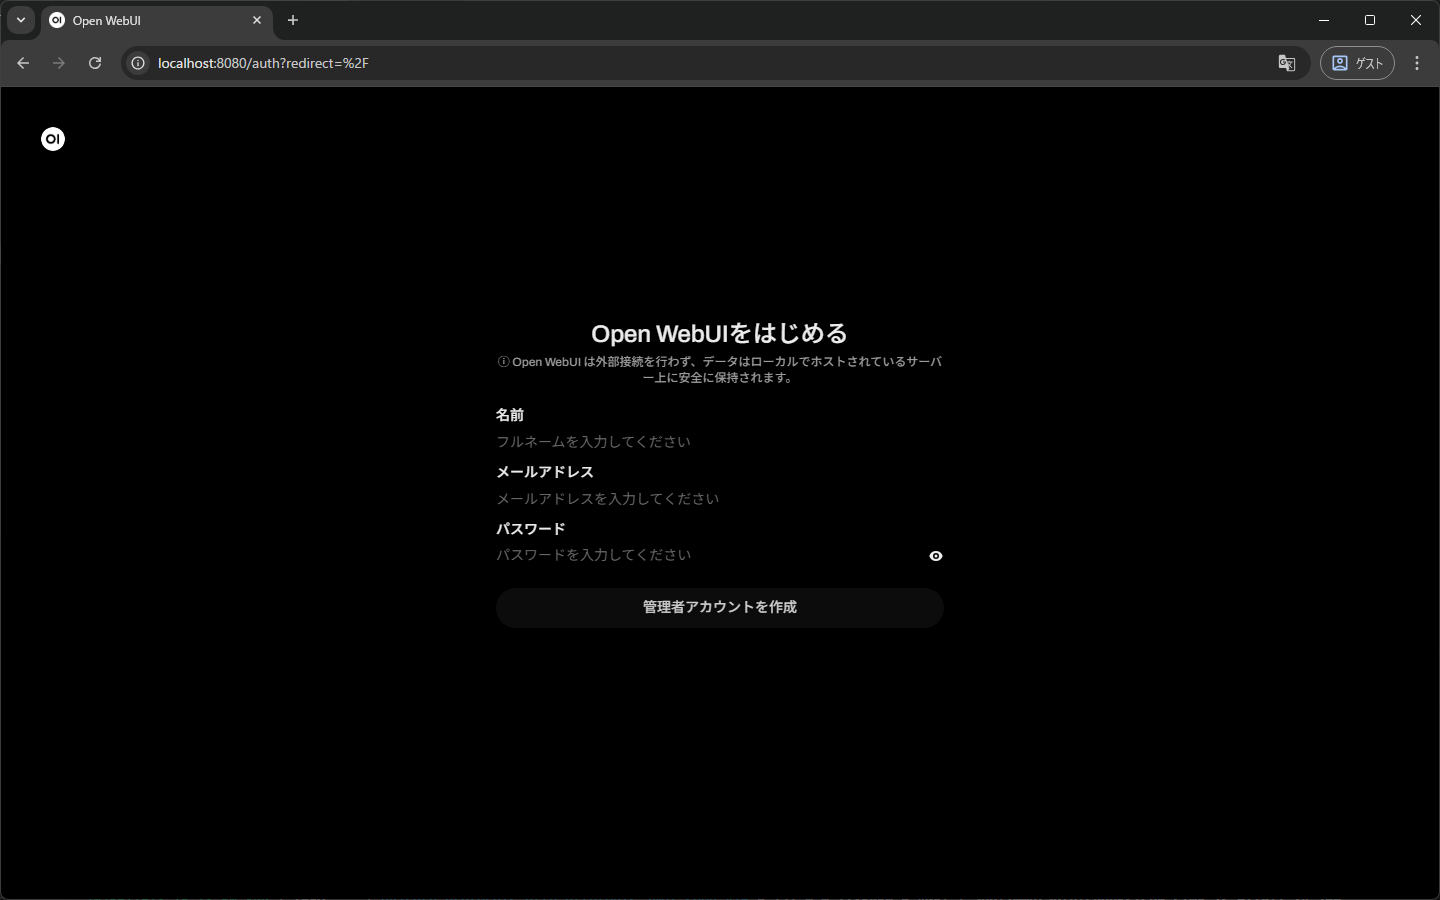Toggle password visibility eye icon
1440x900 pixels.
click(x=936, y=556)
